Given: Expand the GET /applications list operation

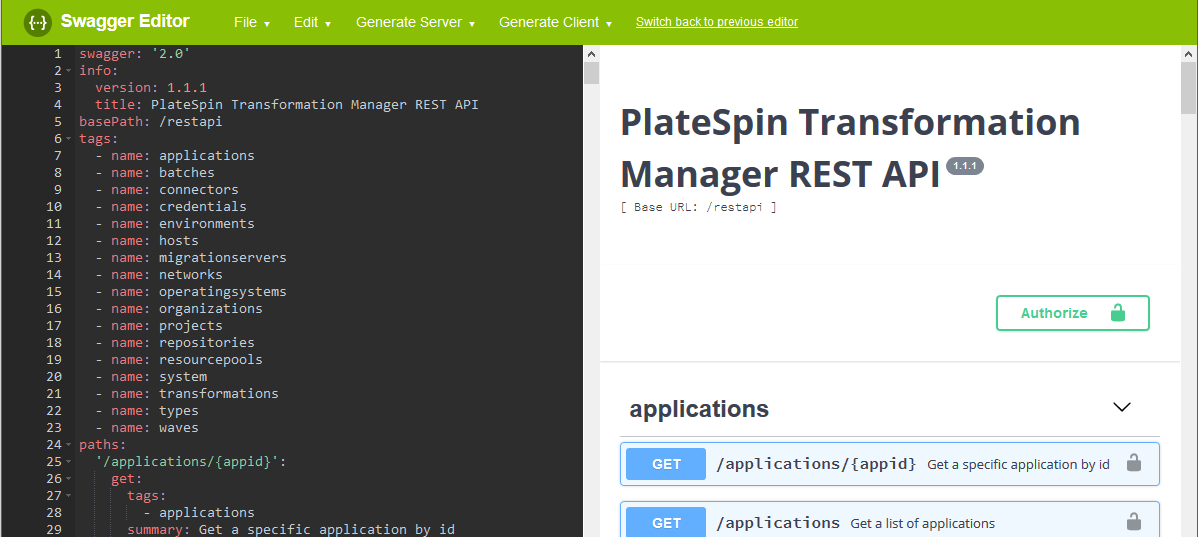Looking at the screenshot, I should pyautogui.click(x=778, y=522).
